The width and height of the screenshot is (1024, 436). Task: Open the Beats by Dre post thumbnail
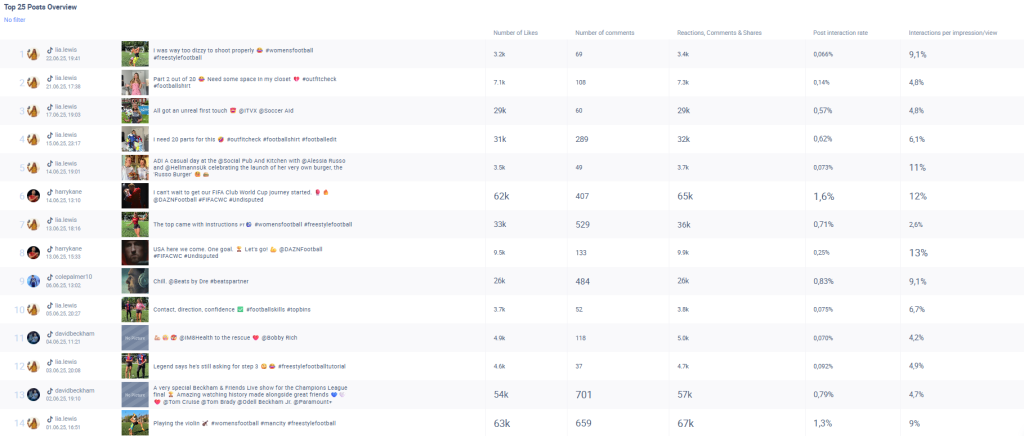135,281
